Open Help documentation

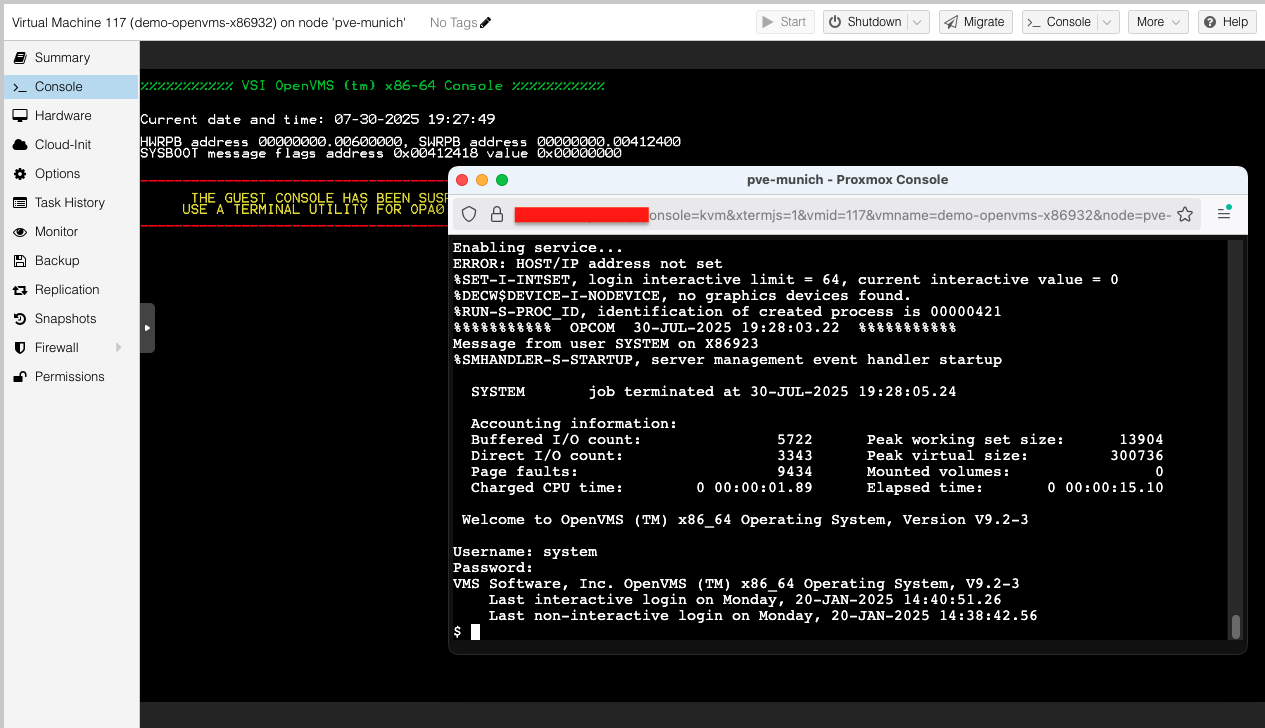pos(1226,22)
